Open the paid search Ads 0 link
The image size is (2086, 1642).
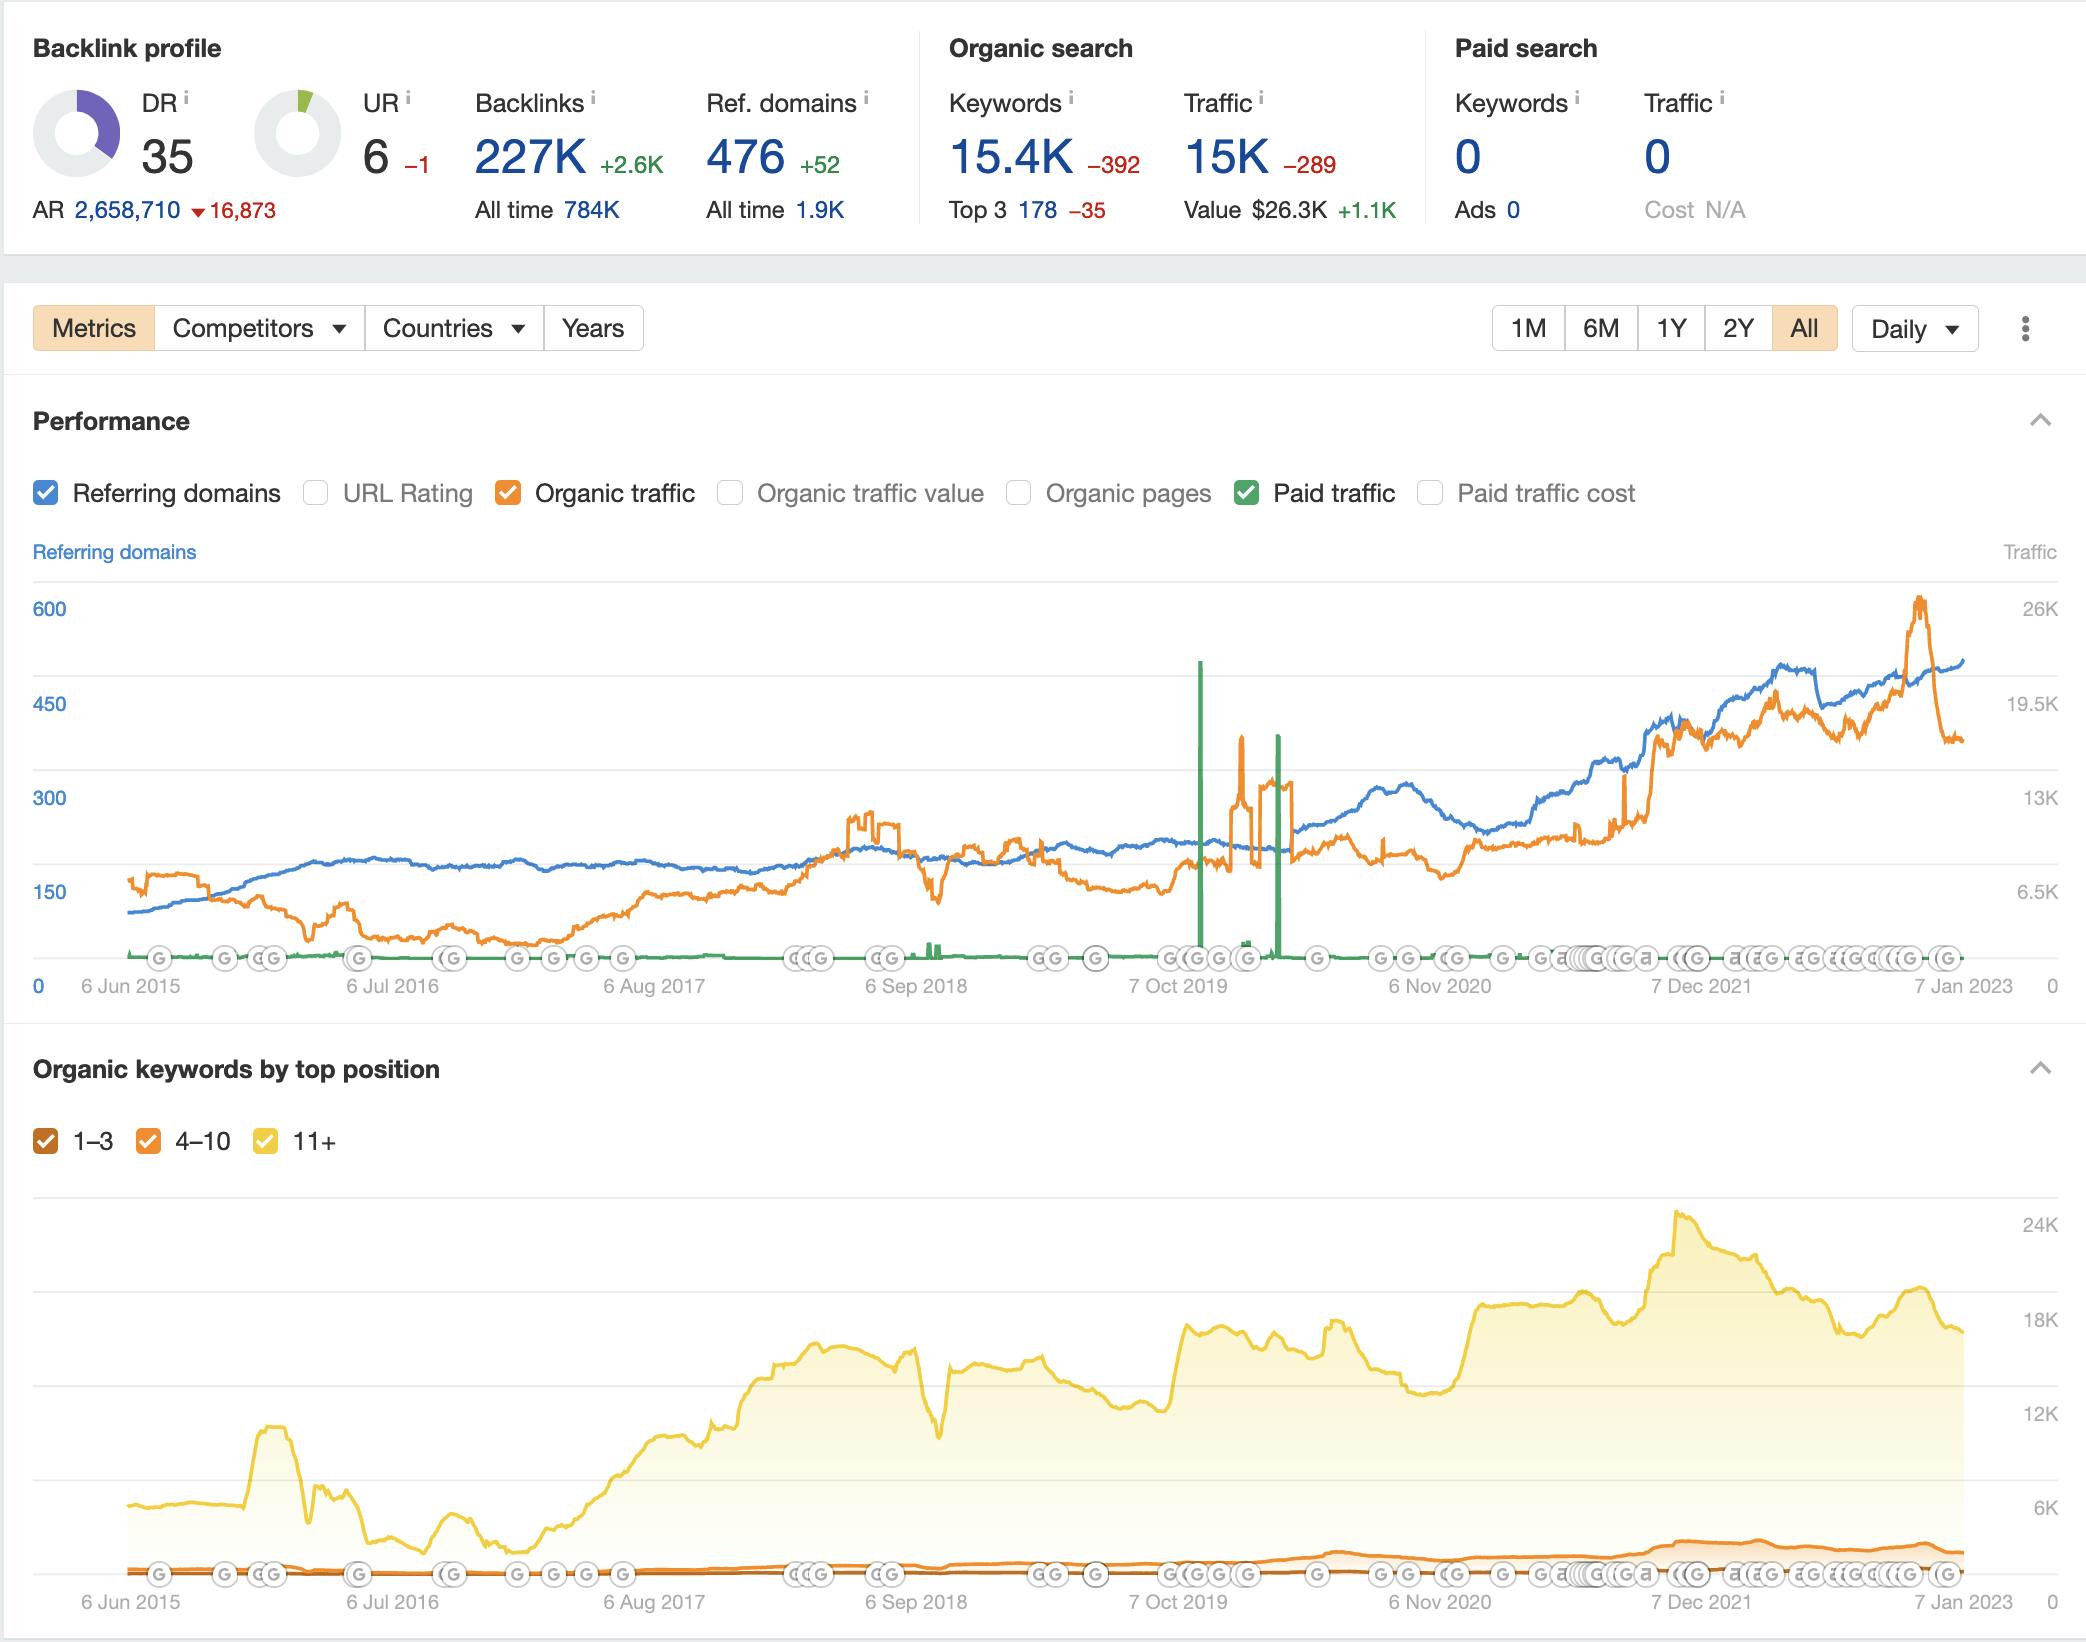coord(1513,210)
